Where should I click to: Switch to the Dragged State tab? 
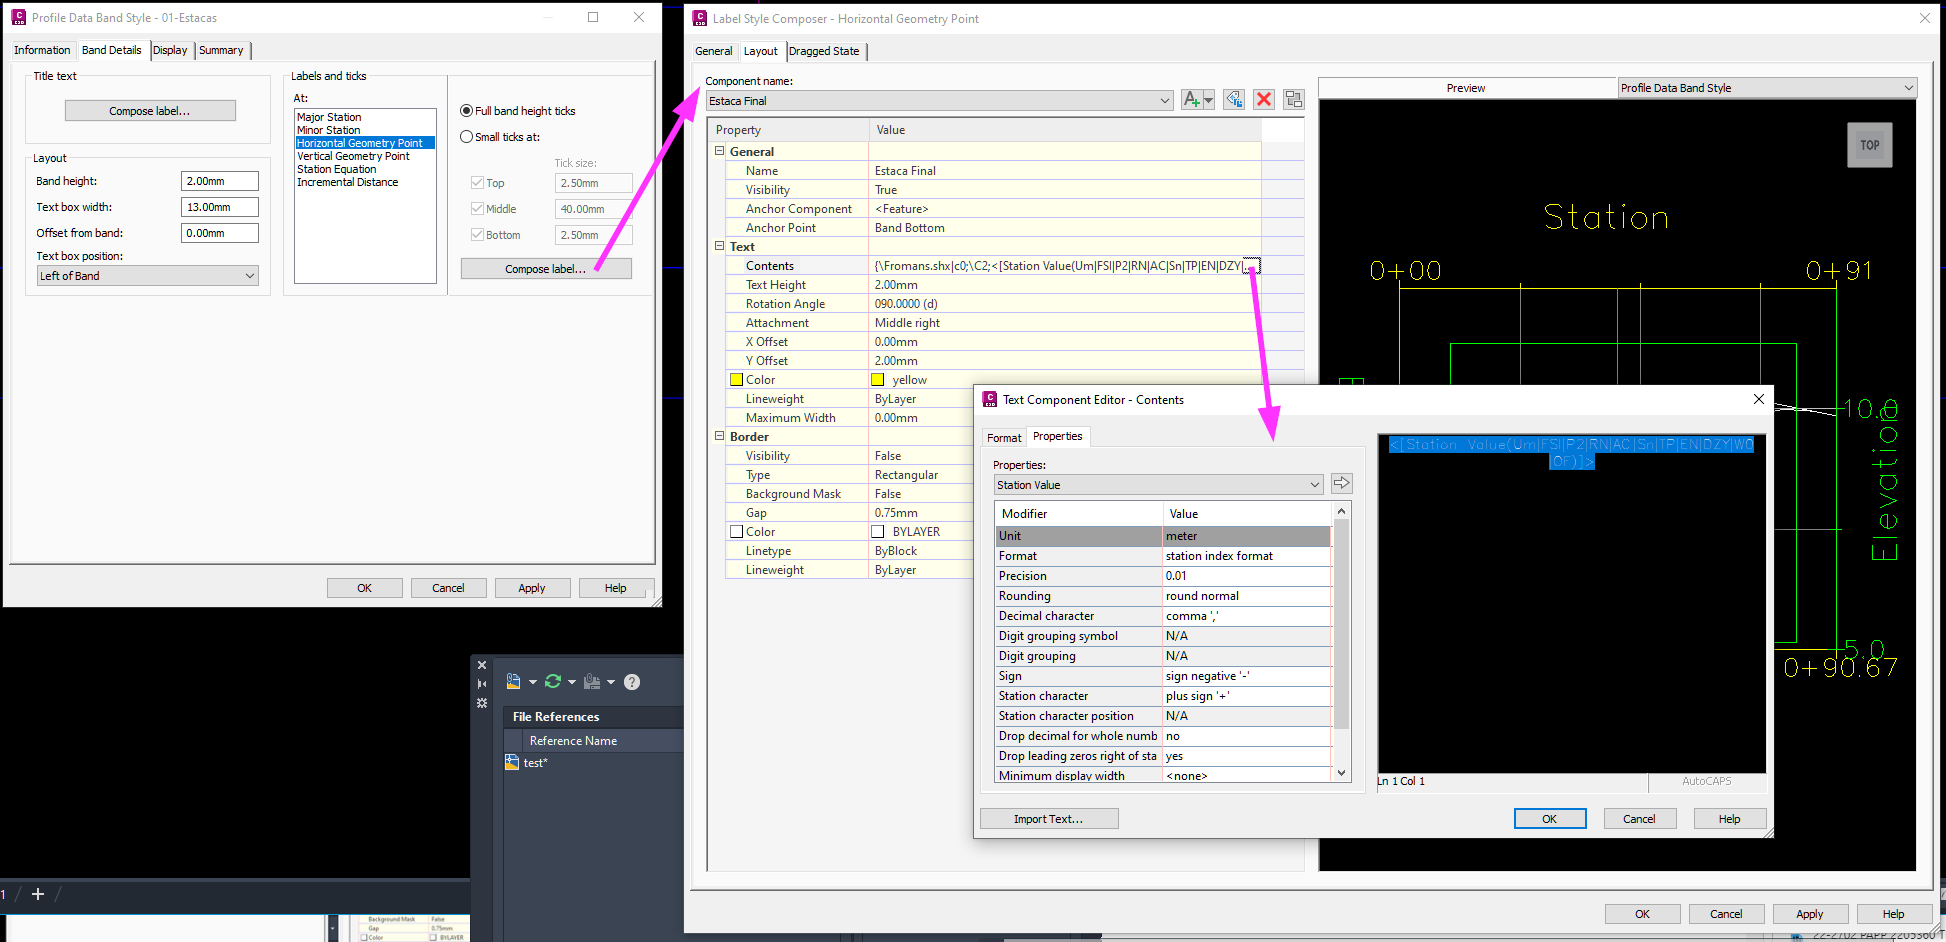tap(824, 51)
